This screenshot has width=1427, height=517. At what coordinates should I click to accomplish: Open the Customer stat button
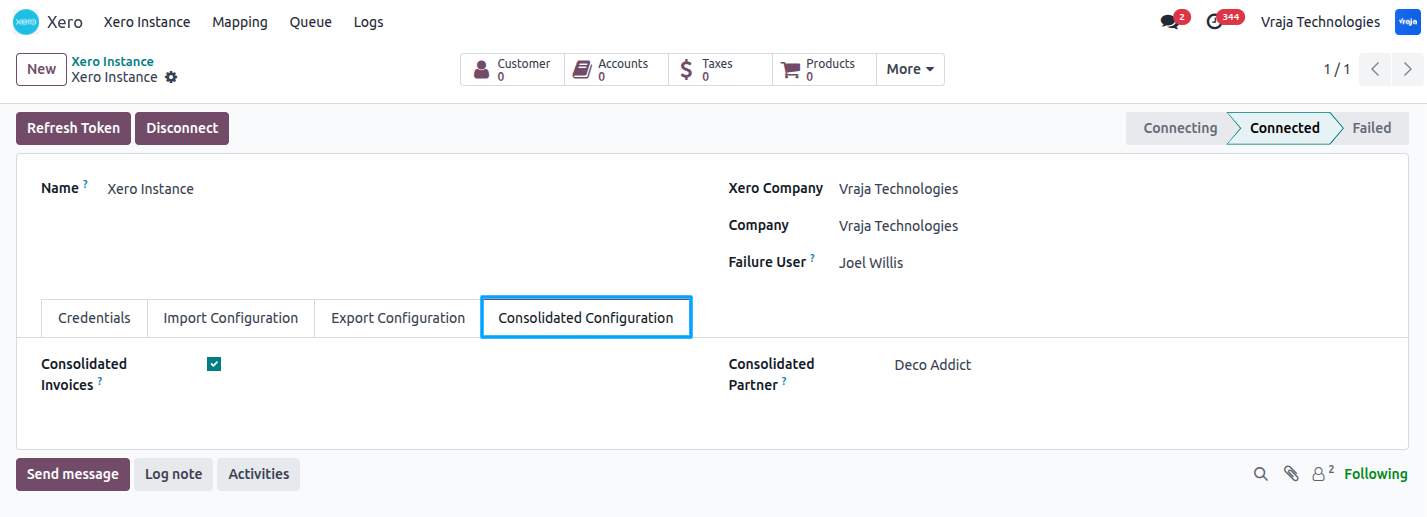512,69
